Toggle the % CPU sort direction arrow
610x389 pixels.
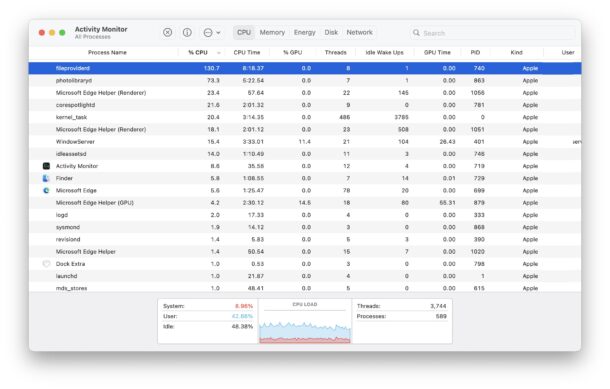[219, 53]
